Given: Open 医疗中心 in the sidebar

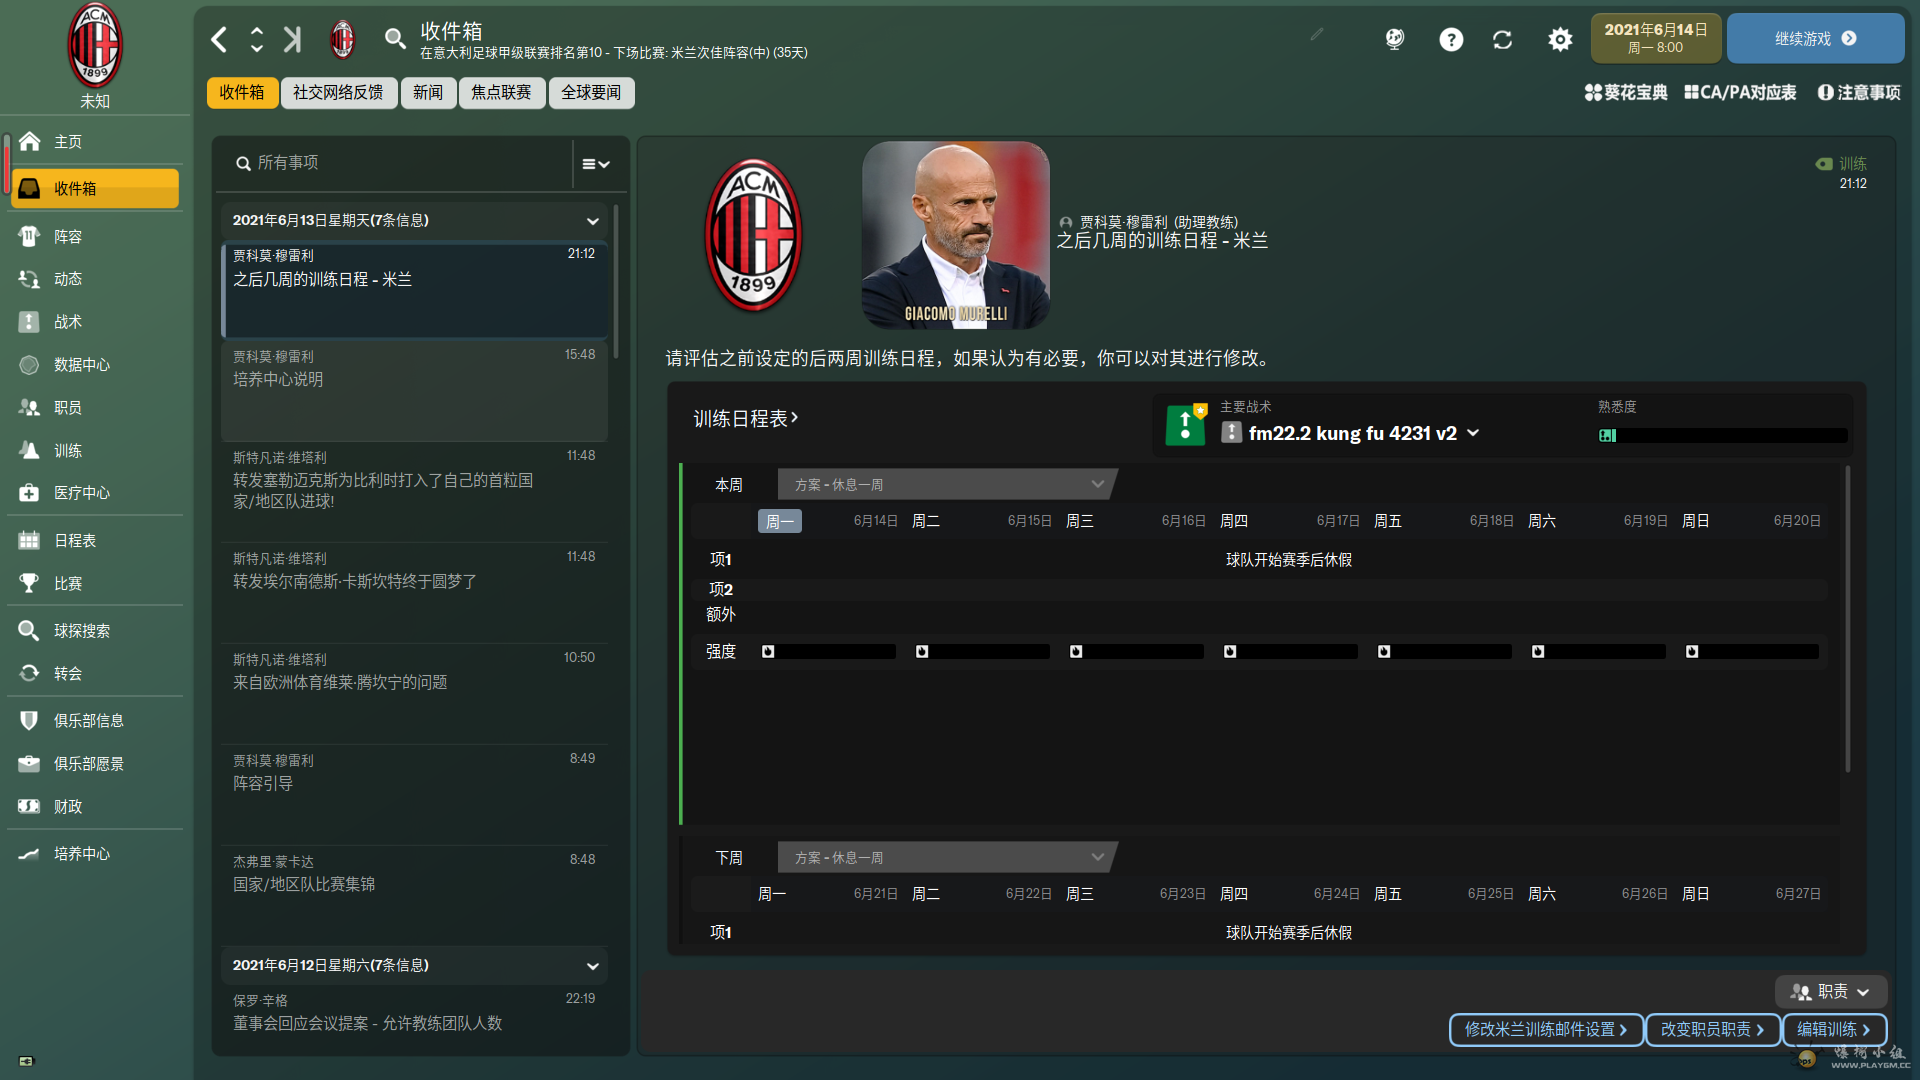Looking at the screenshot, I should [x=95, y=493].
